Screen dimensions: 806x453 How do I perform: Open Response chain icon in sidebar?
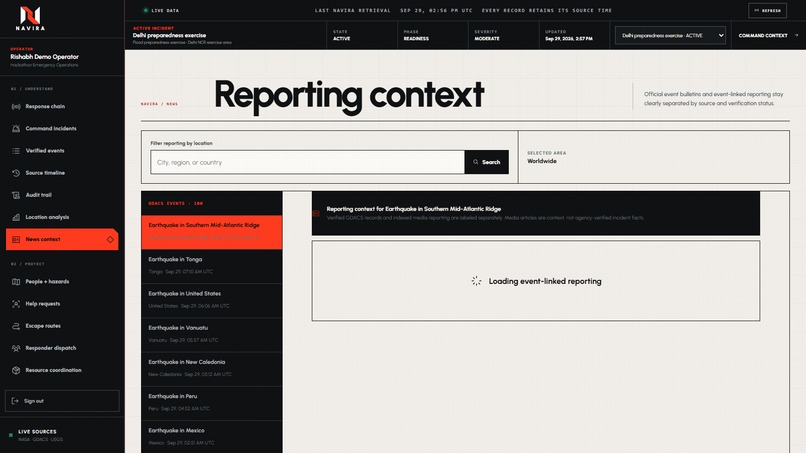pyautogui.click(x=16, y=106)
